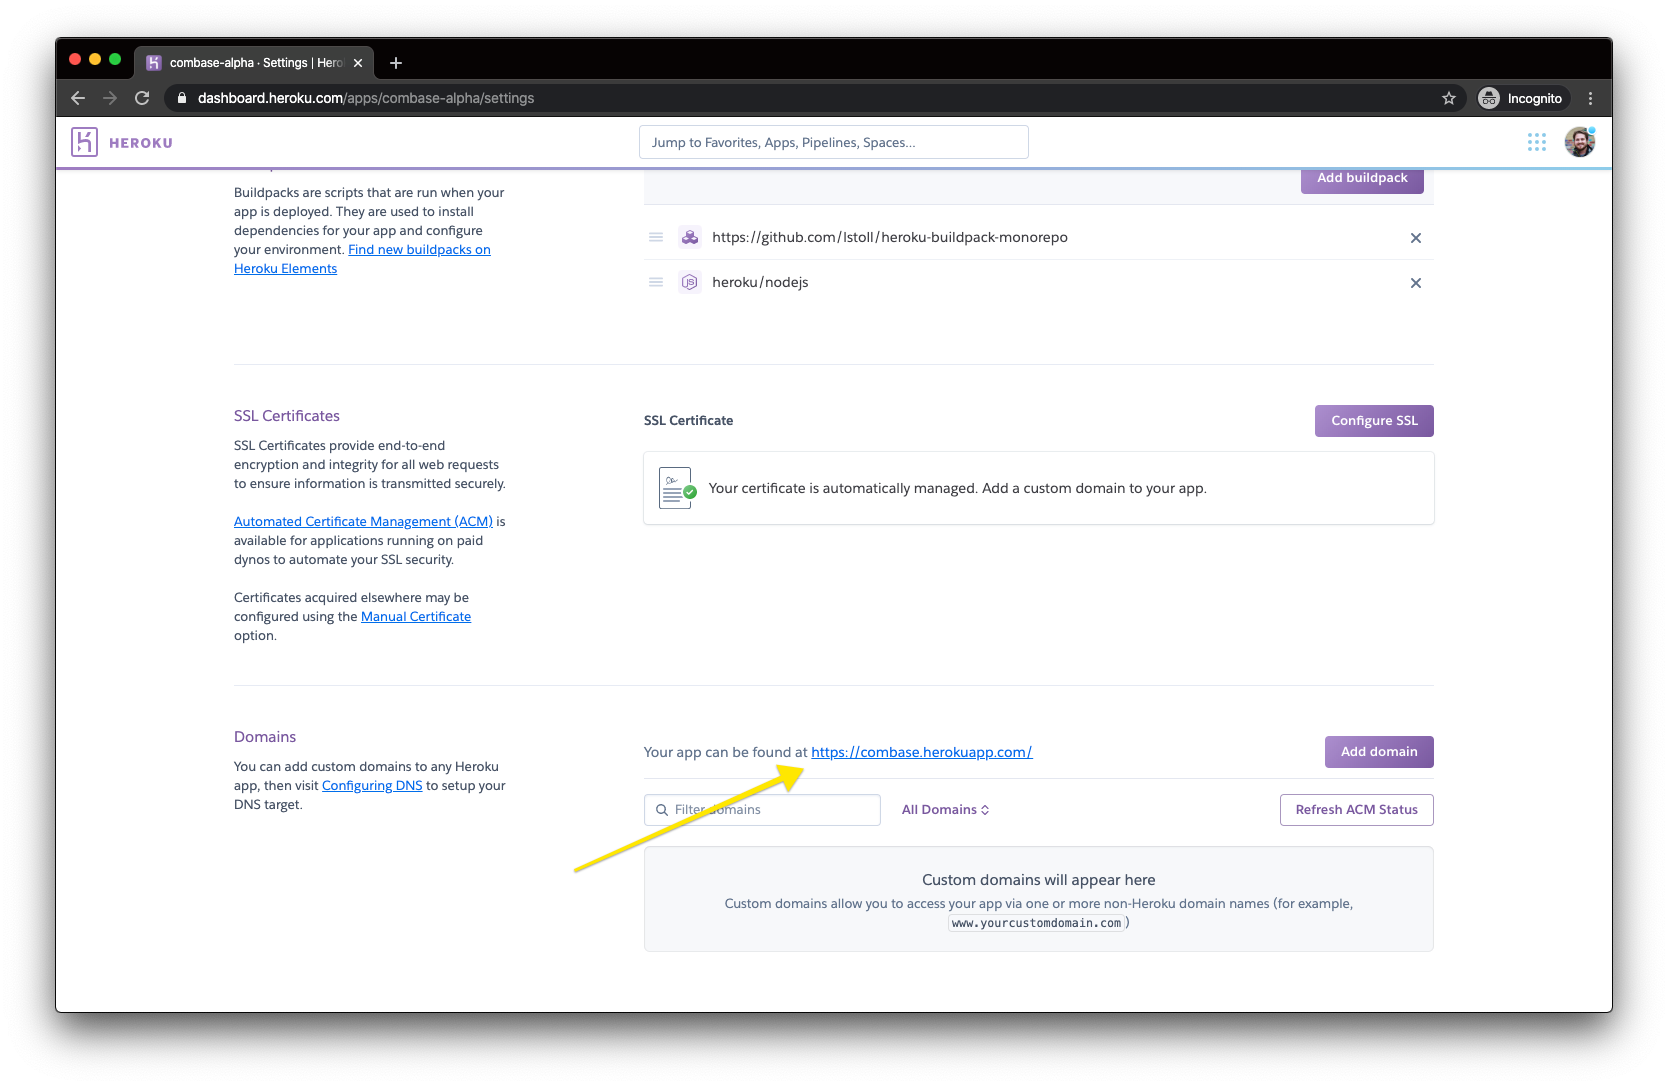Click the github heroku-buildpack-monorepo URL text

(890, 237)
